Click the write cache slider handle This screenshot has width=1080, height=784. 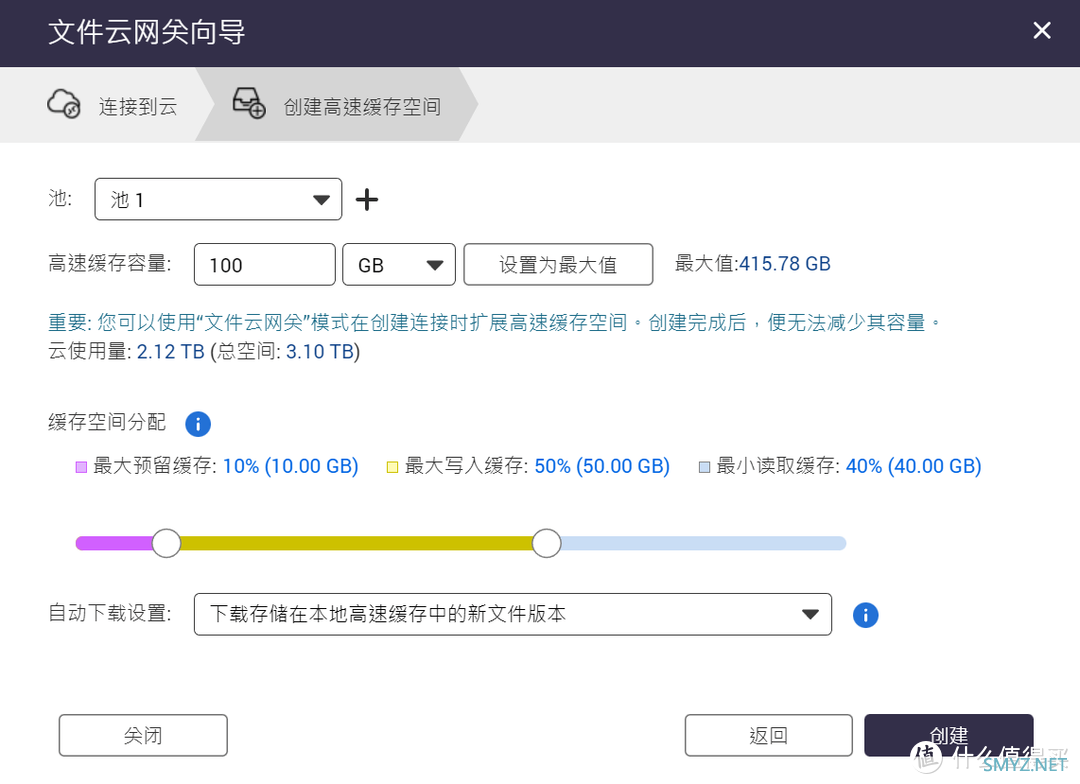[546, 543]
